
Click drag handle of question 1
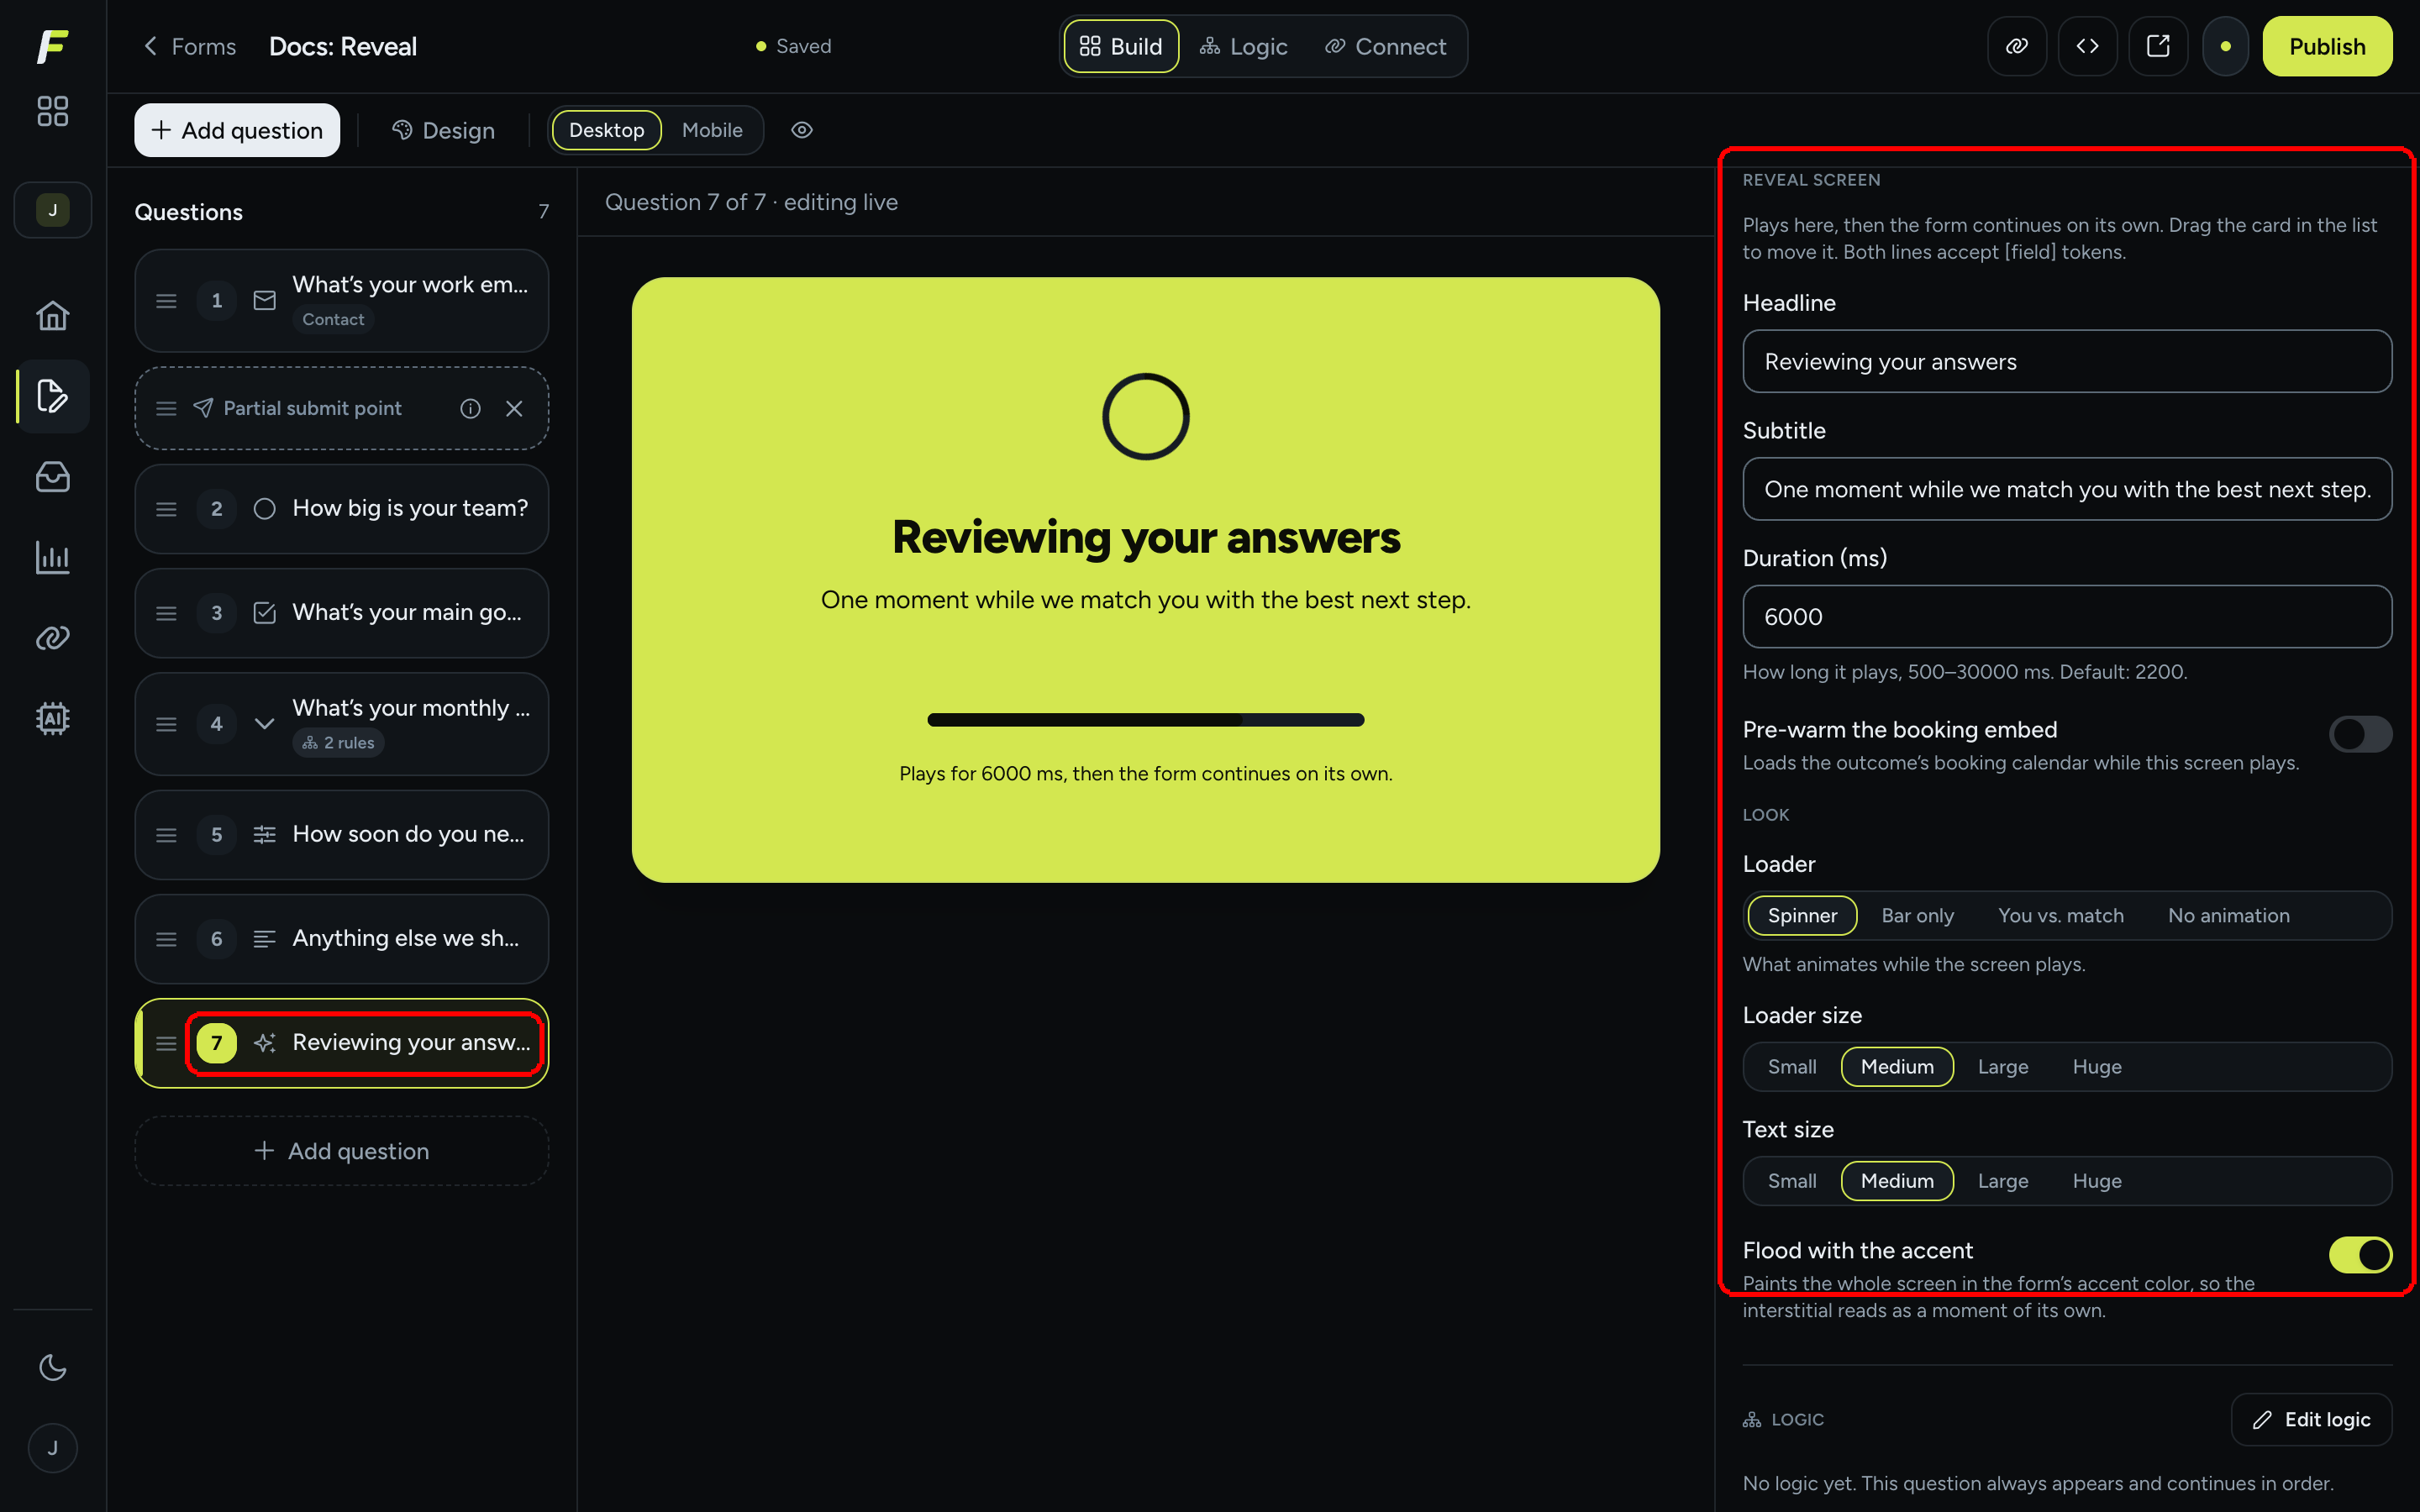[166, 301]
